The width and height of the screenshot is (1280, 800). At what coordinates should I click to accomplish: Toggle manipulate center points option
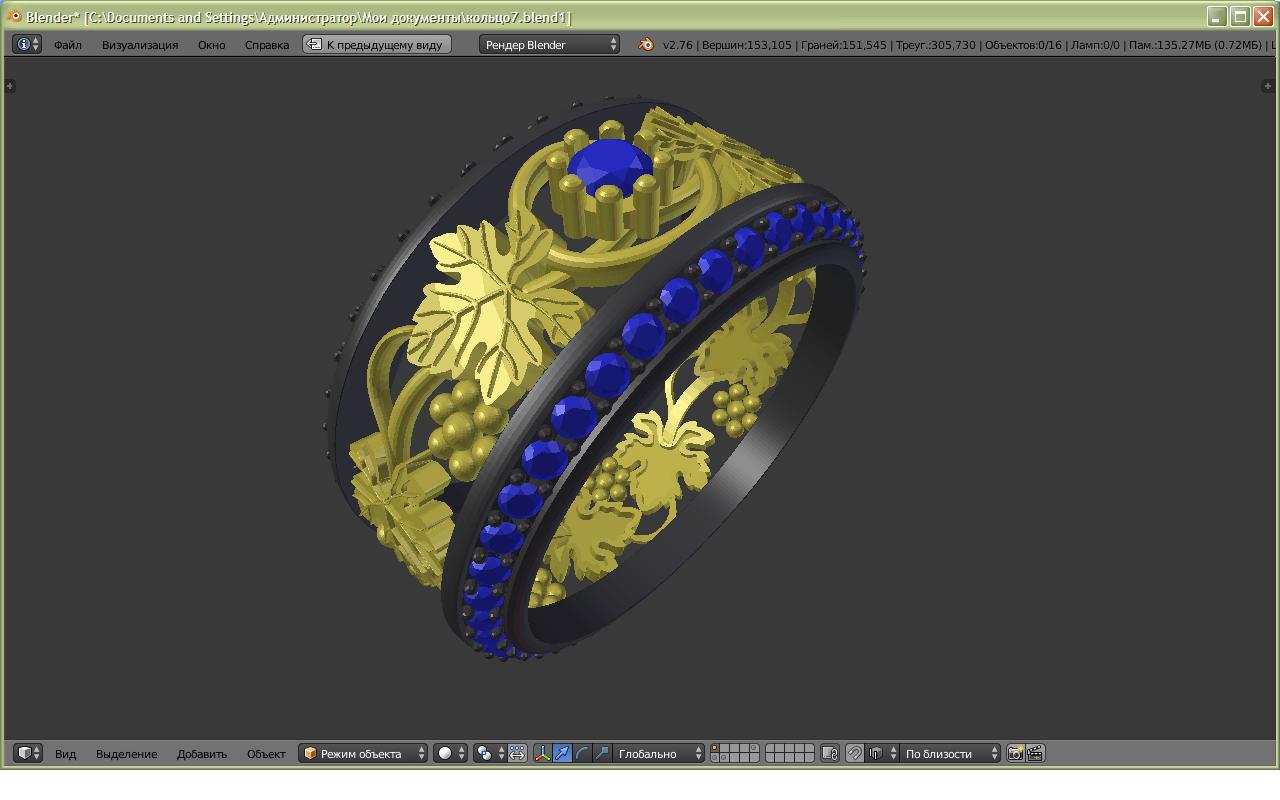click(517, 753)
